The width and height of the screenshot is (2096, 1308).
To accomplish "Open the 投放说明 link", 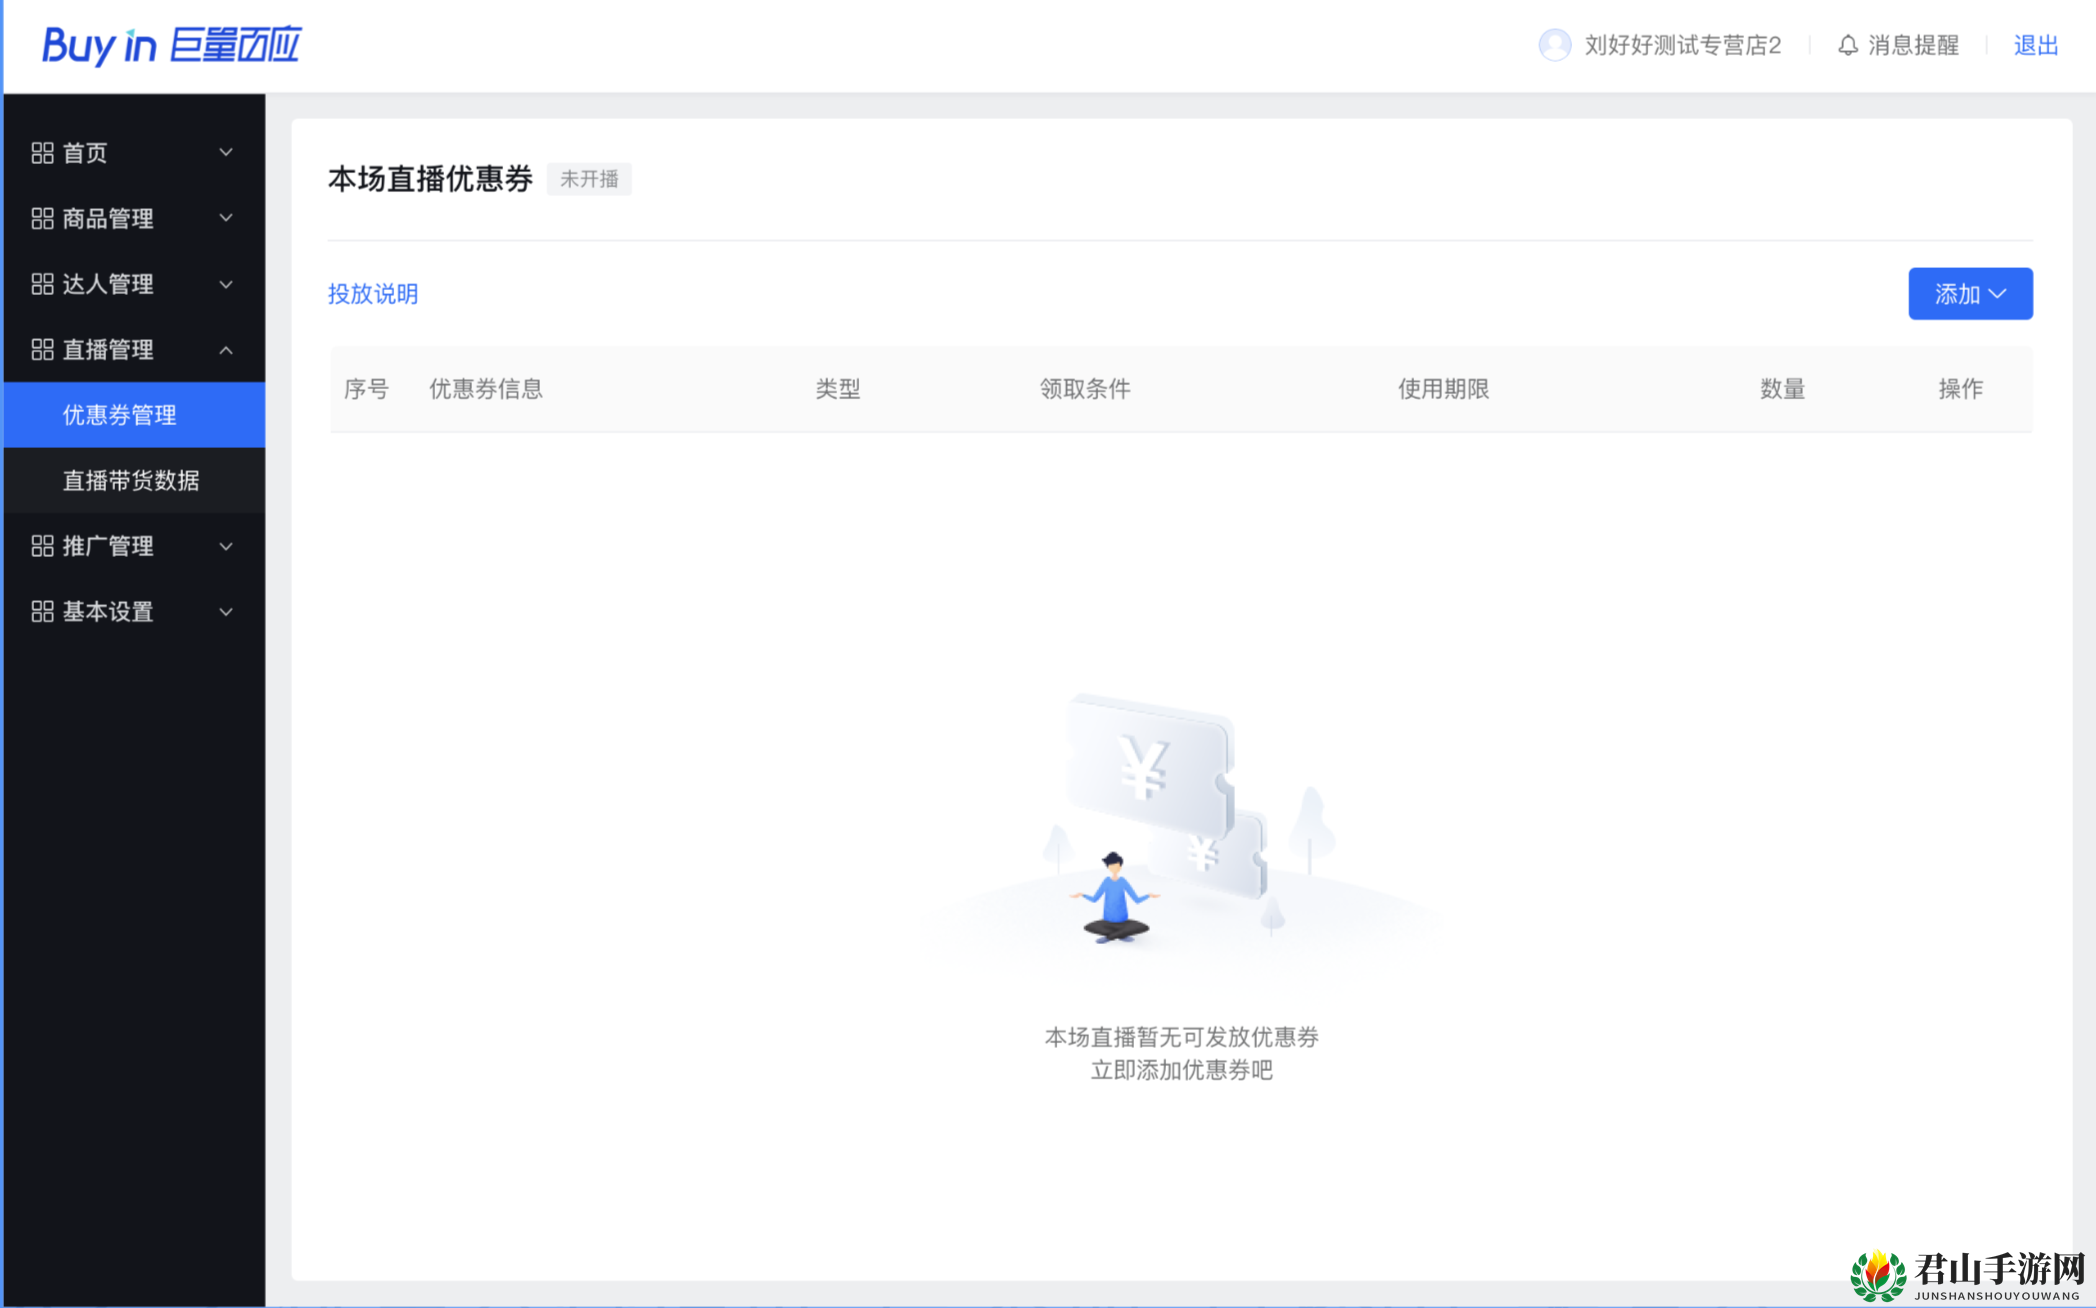I will [x=373, y=294].
